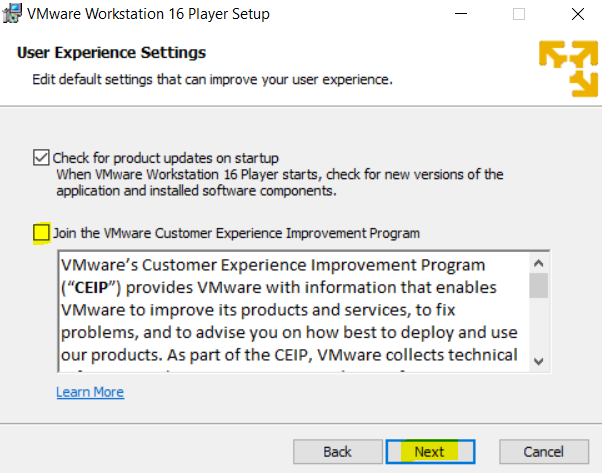
Task: Close the VMware Player Setup window
Action: (x=578, y=14)
